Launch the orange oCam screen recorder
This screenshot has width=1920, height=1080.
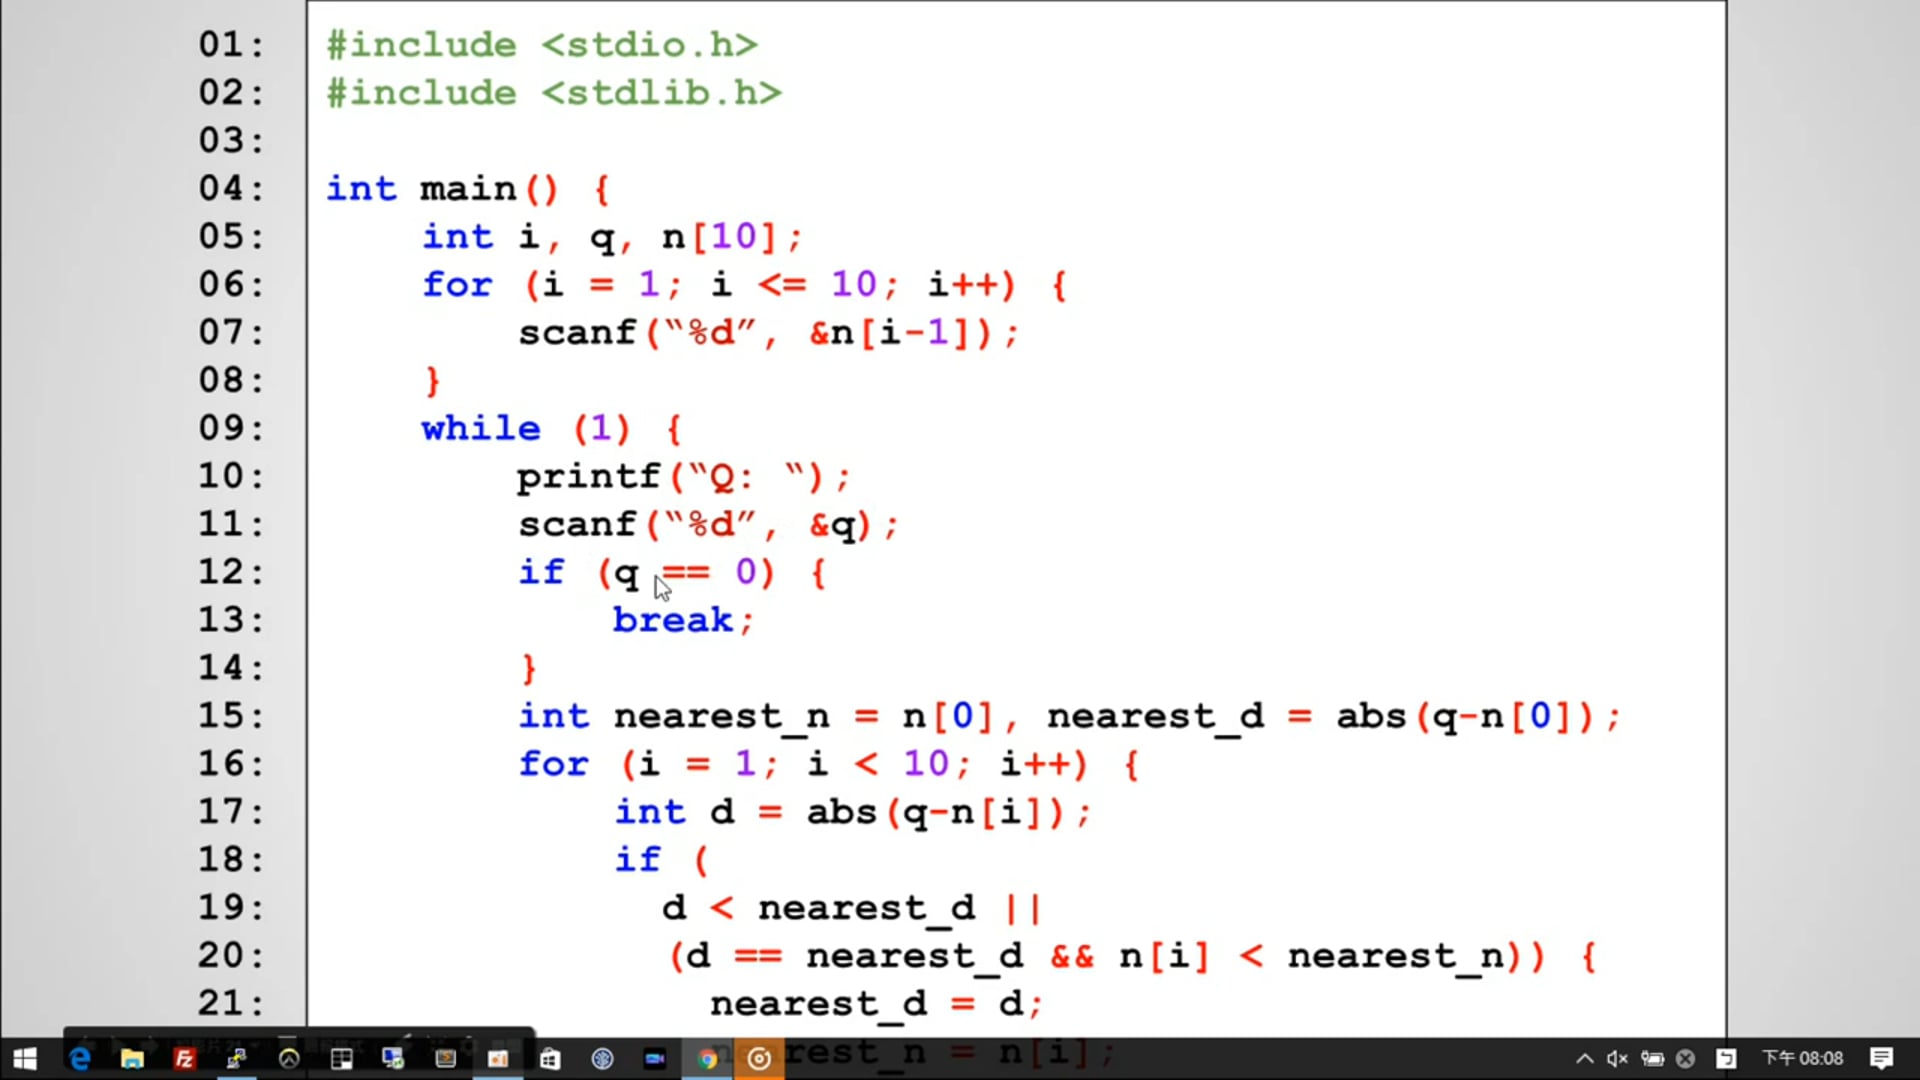click(x=757, y=1058)
